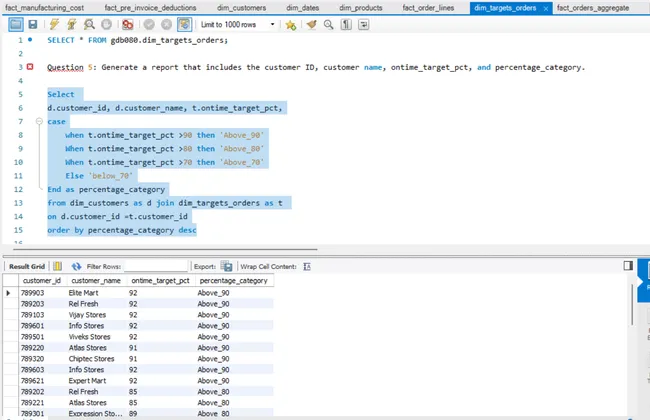Image resolution: width=650 pixels, height=420 pixels.
Task: Sort by customer_id column header
Action: click(42, 281)
